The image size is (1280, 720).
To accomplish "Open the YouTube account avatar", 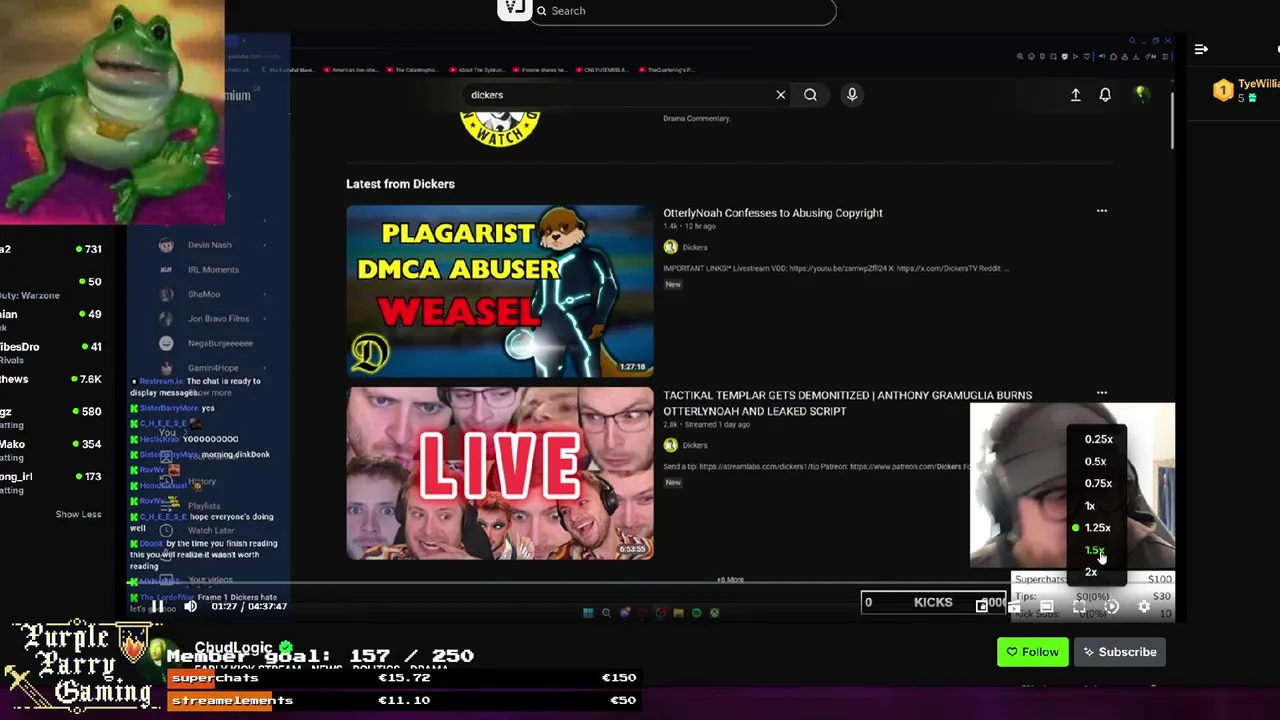I will [1141, 95].
